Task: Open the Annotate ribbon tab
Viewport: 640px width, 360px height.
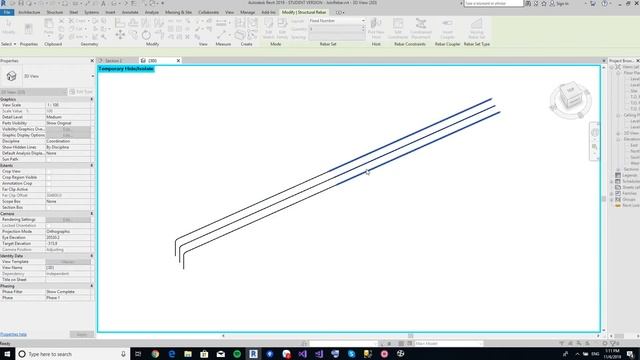Action: (x=130, y=12)
